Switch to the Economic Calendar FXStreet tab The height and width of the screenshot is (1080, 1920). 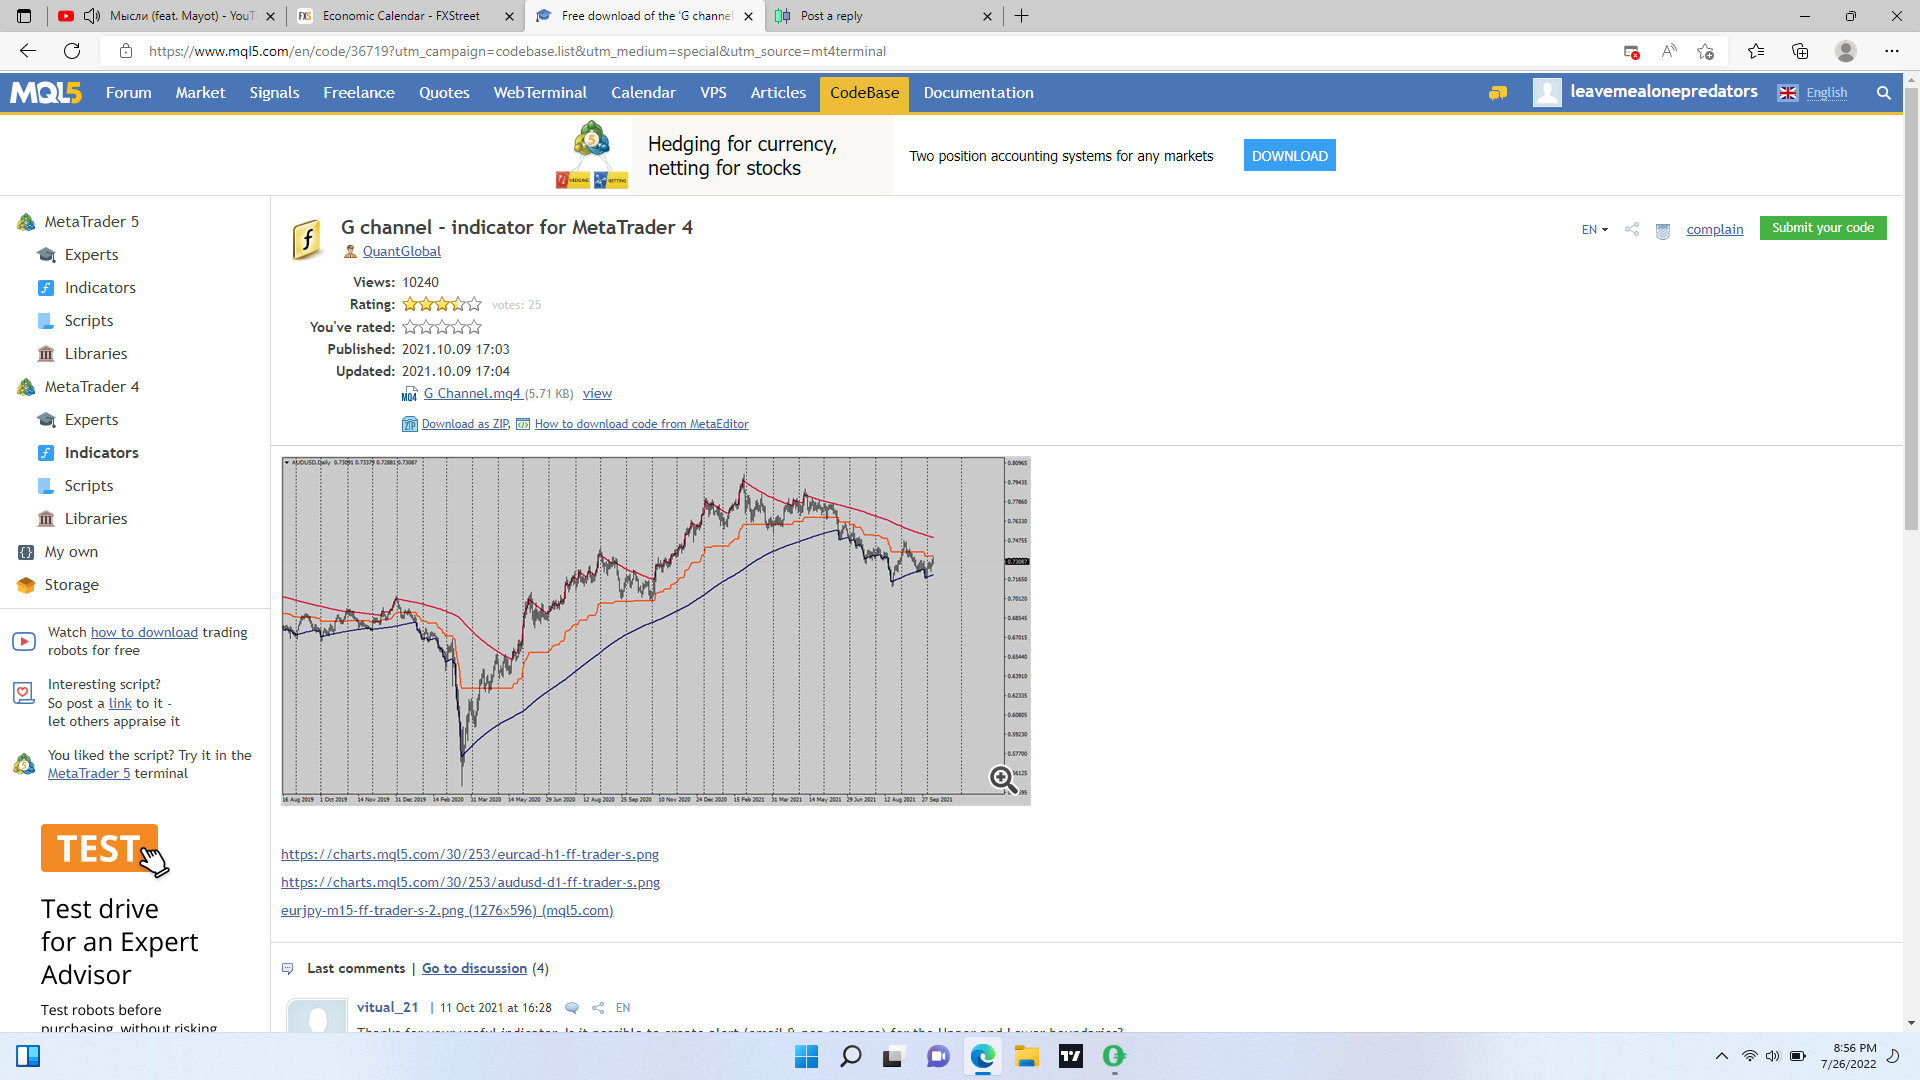pyautogui.click(x=401, y=16)
